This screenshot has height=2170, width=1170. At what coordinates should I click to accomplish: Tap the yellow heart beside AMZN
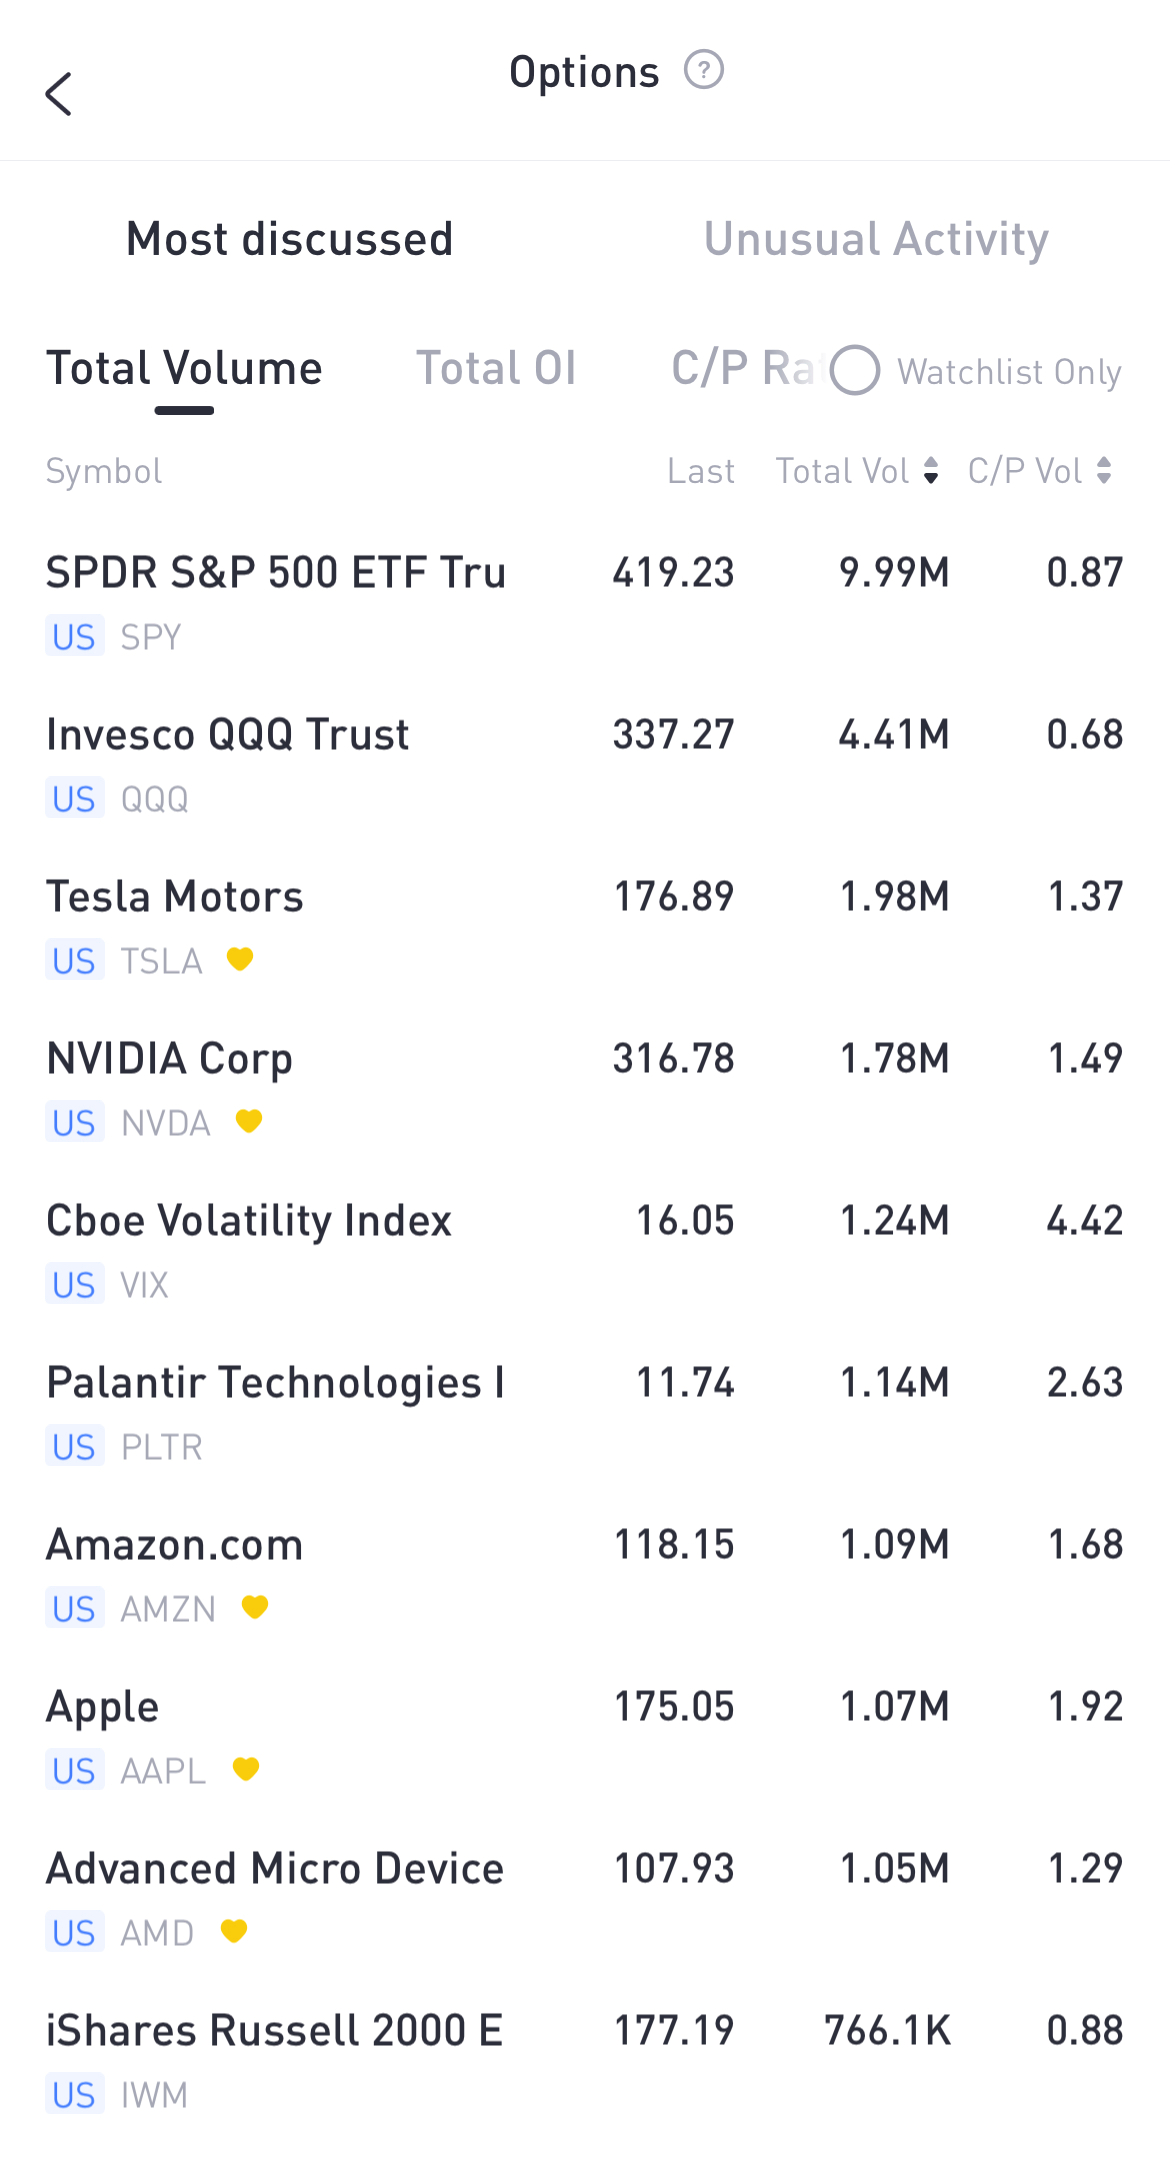pyautogui.click(x=255, y=1607)
